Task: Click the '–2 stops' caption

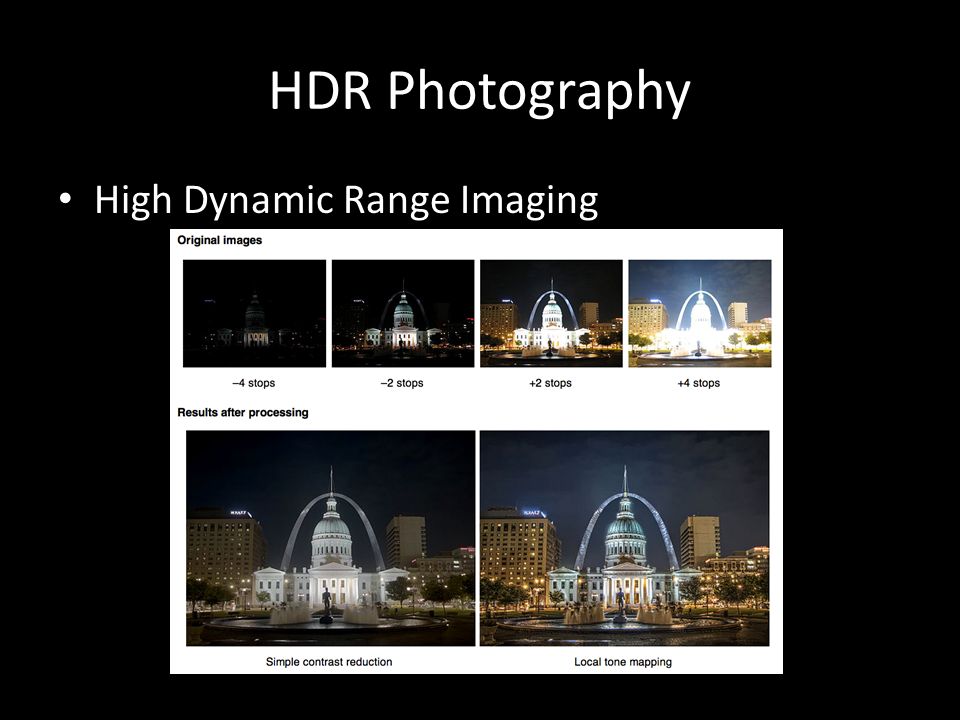Action: click(402, 383)
